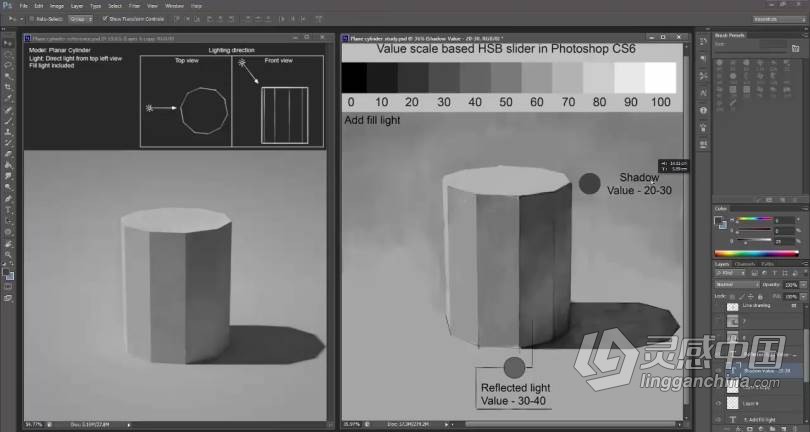
Task: Select the Lasso tool
Action: click(8, 65)
